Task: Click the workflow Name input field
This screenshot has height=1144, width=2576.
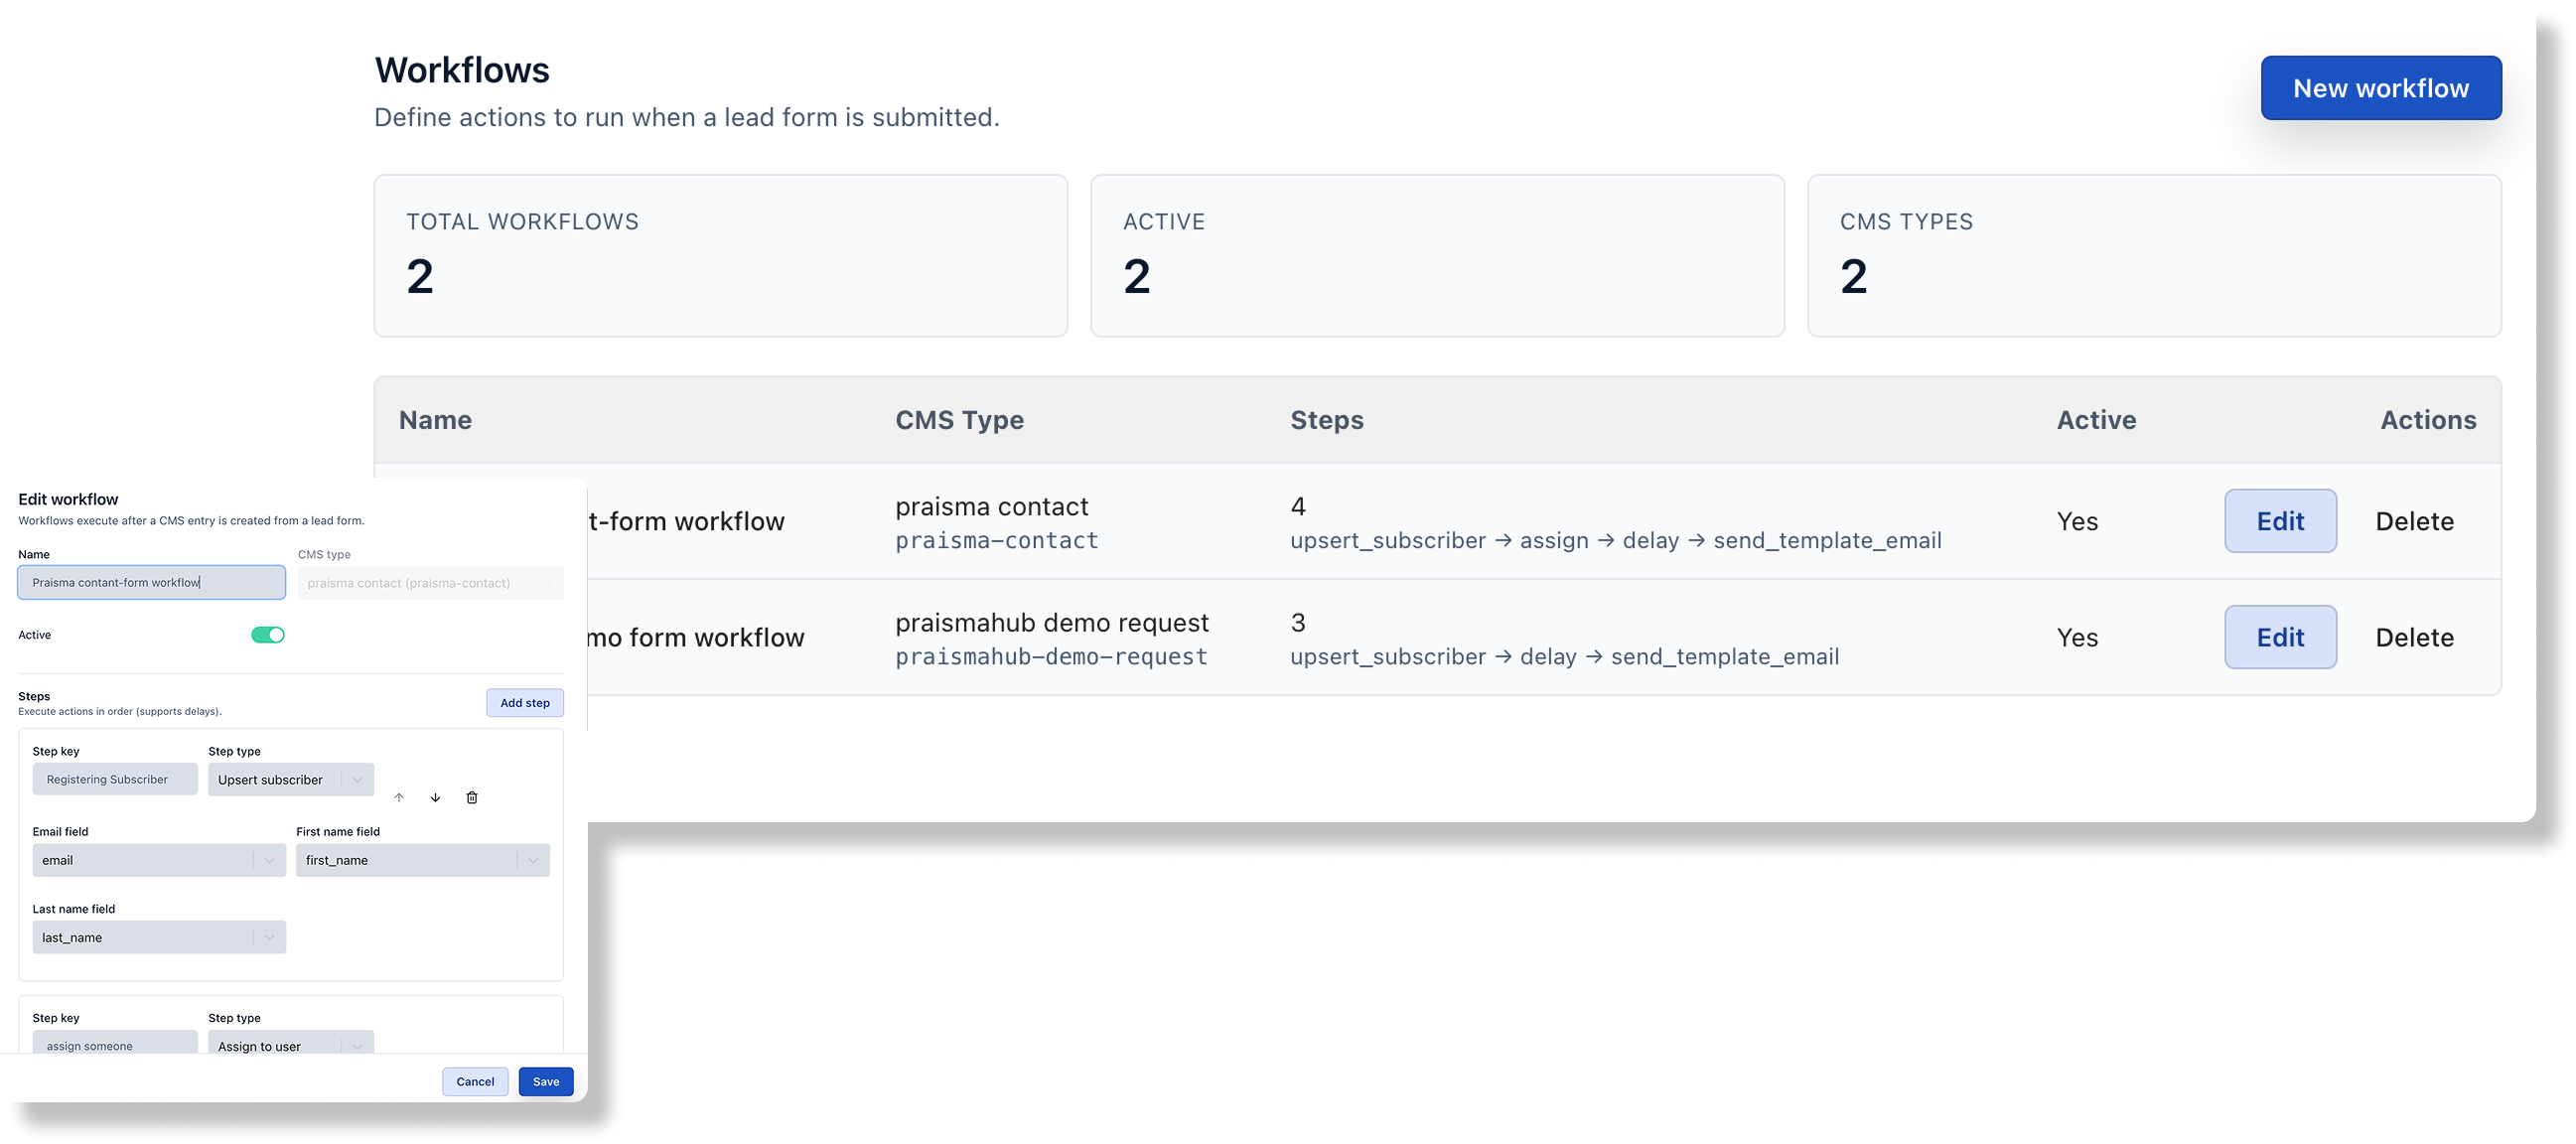Action: (x=150, y=582)
